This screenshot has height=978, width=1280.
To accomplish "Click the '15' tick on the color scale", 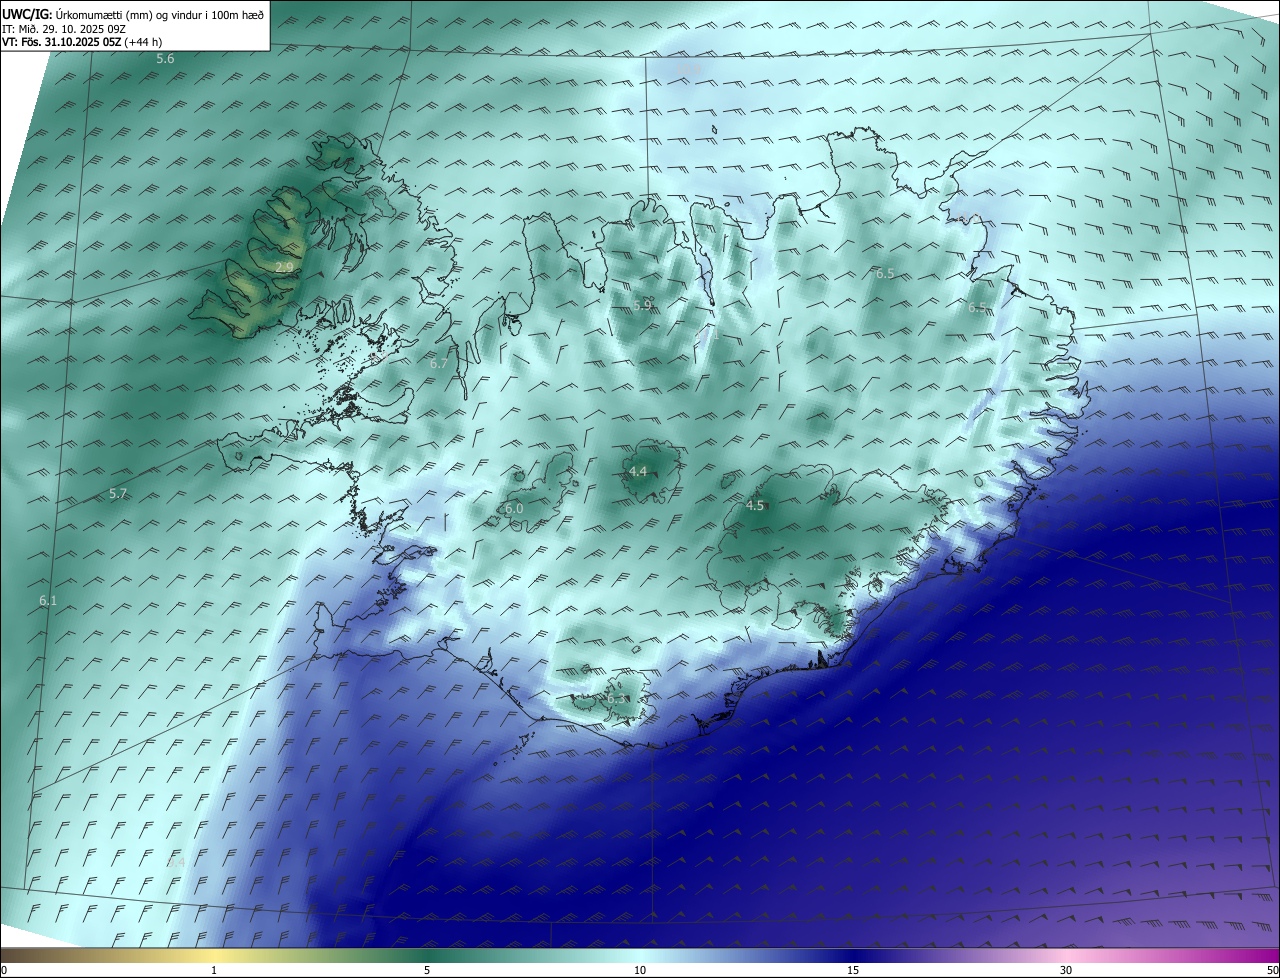I will pyautogui.click(x=853, y=970).
